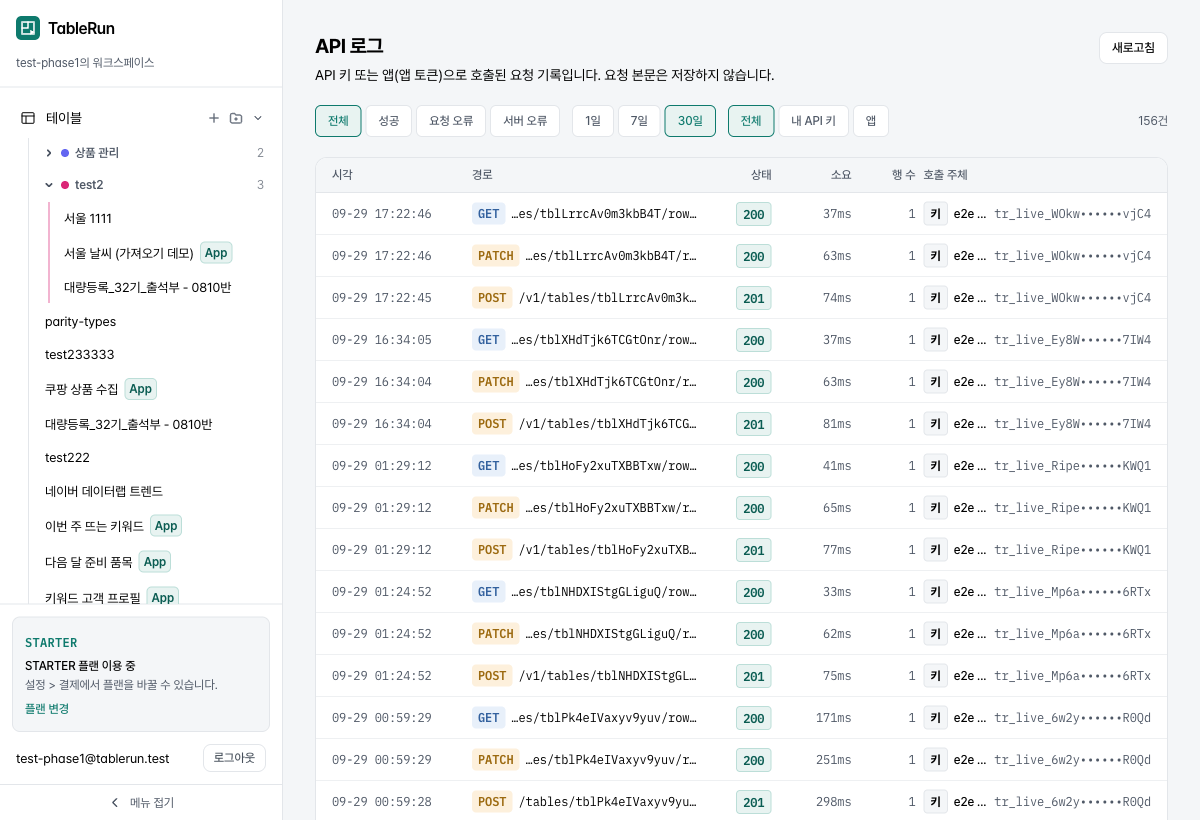Image resolution: width=1200 pixels, height=820 pixels.
Task: Expand the 상품 관리 folder
Action: pyautogui.click(x=49, y=153)
